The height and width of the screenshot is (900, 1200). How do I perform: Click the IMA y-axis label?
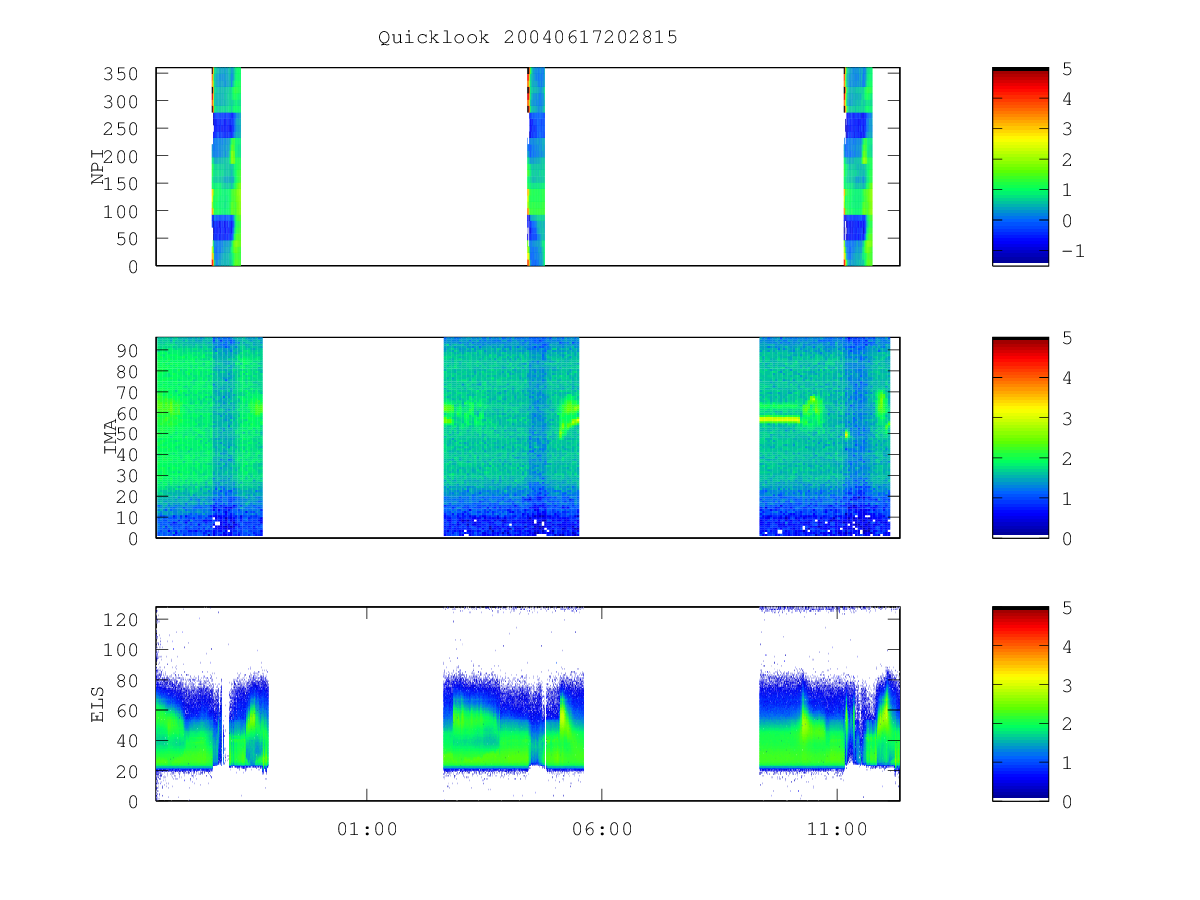(110, 437)
